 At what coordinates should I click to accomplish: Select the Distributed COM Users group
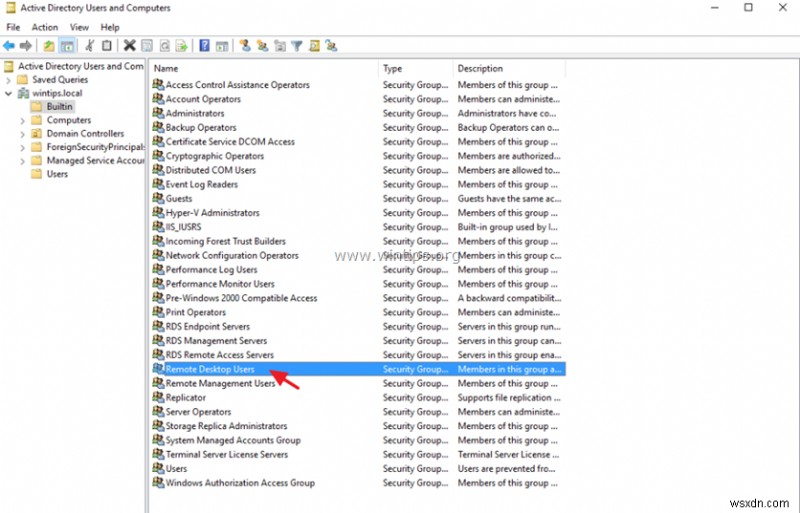tap(211, 170)
